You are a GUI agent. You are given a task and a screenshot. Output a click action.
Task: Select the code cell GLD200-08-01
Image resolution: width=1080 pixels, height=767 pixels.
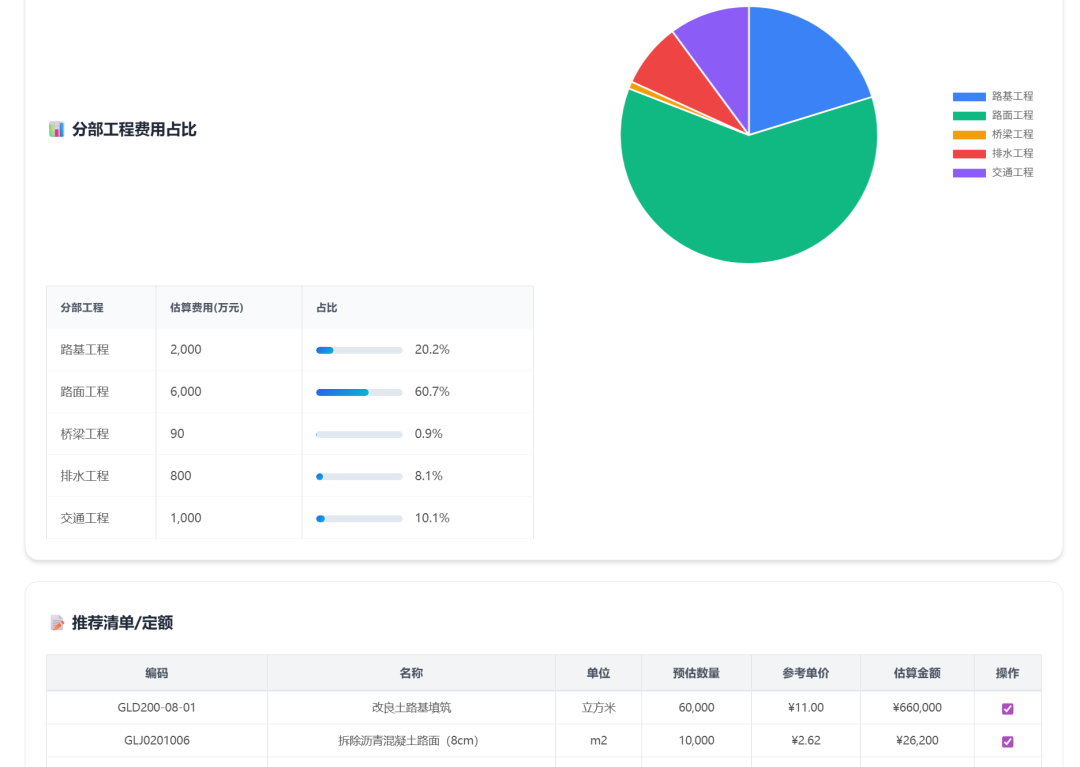click(x=157, y=707)
